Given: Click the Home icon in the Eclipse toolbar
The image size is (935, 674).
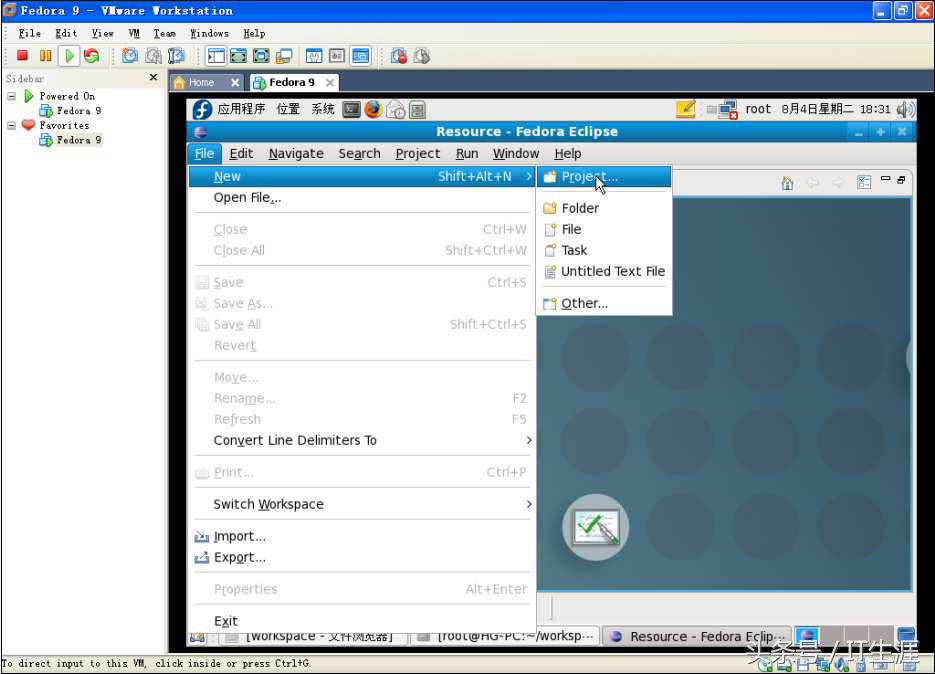Looking at the screenshot, I should tap(787, 182).
